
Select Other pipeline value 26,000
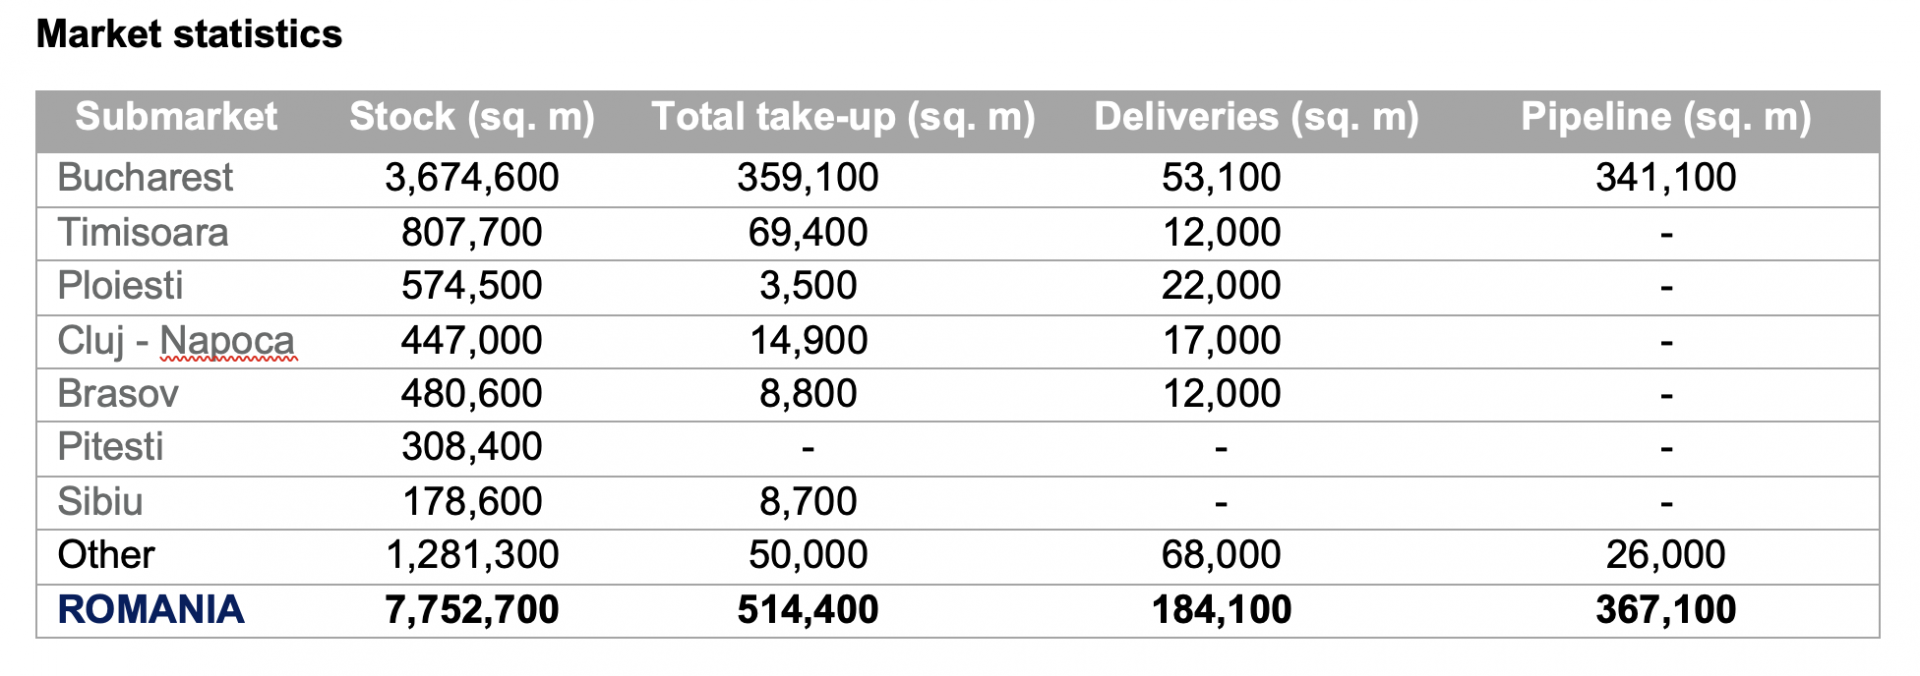pos(1666,555)
